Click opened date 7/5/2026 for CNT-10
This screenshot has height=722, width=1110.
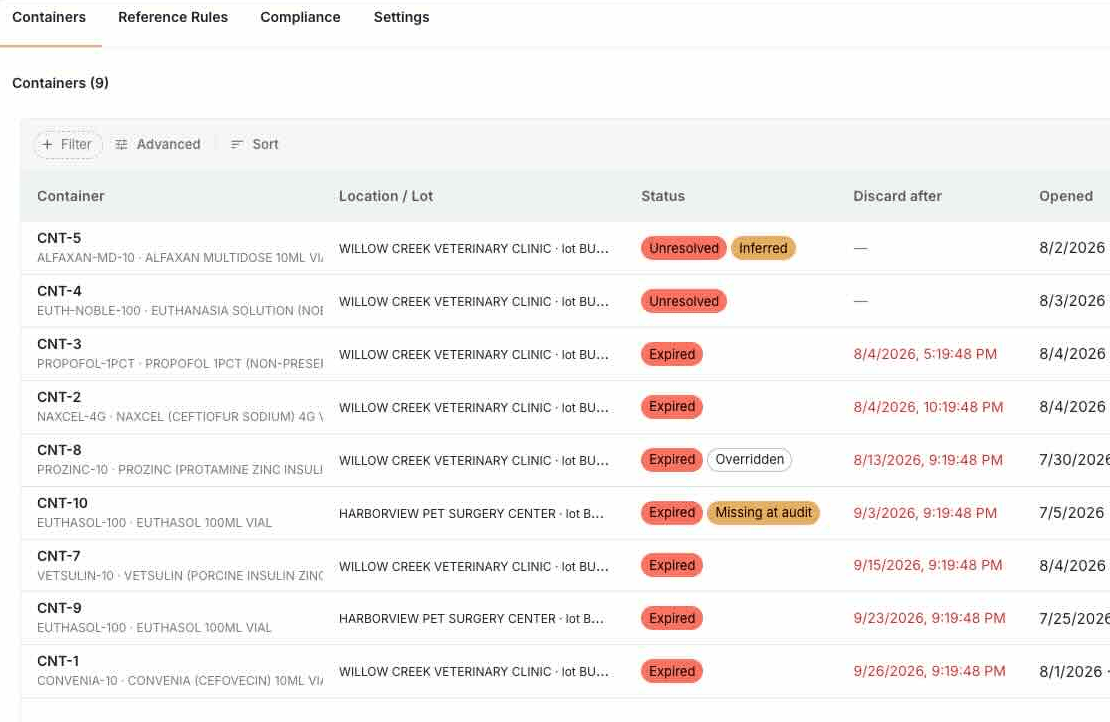point(1072,513)
